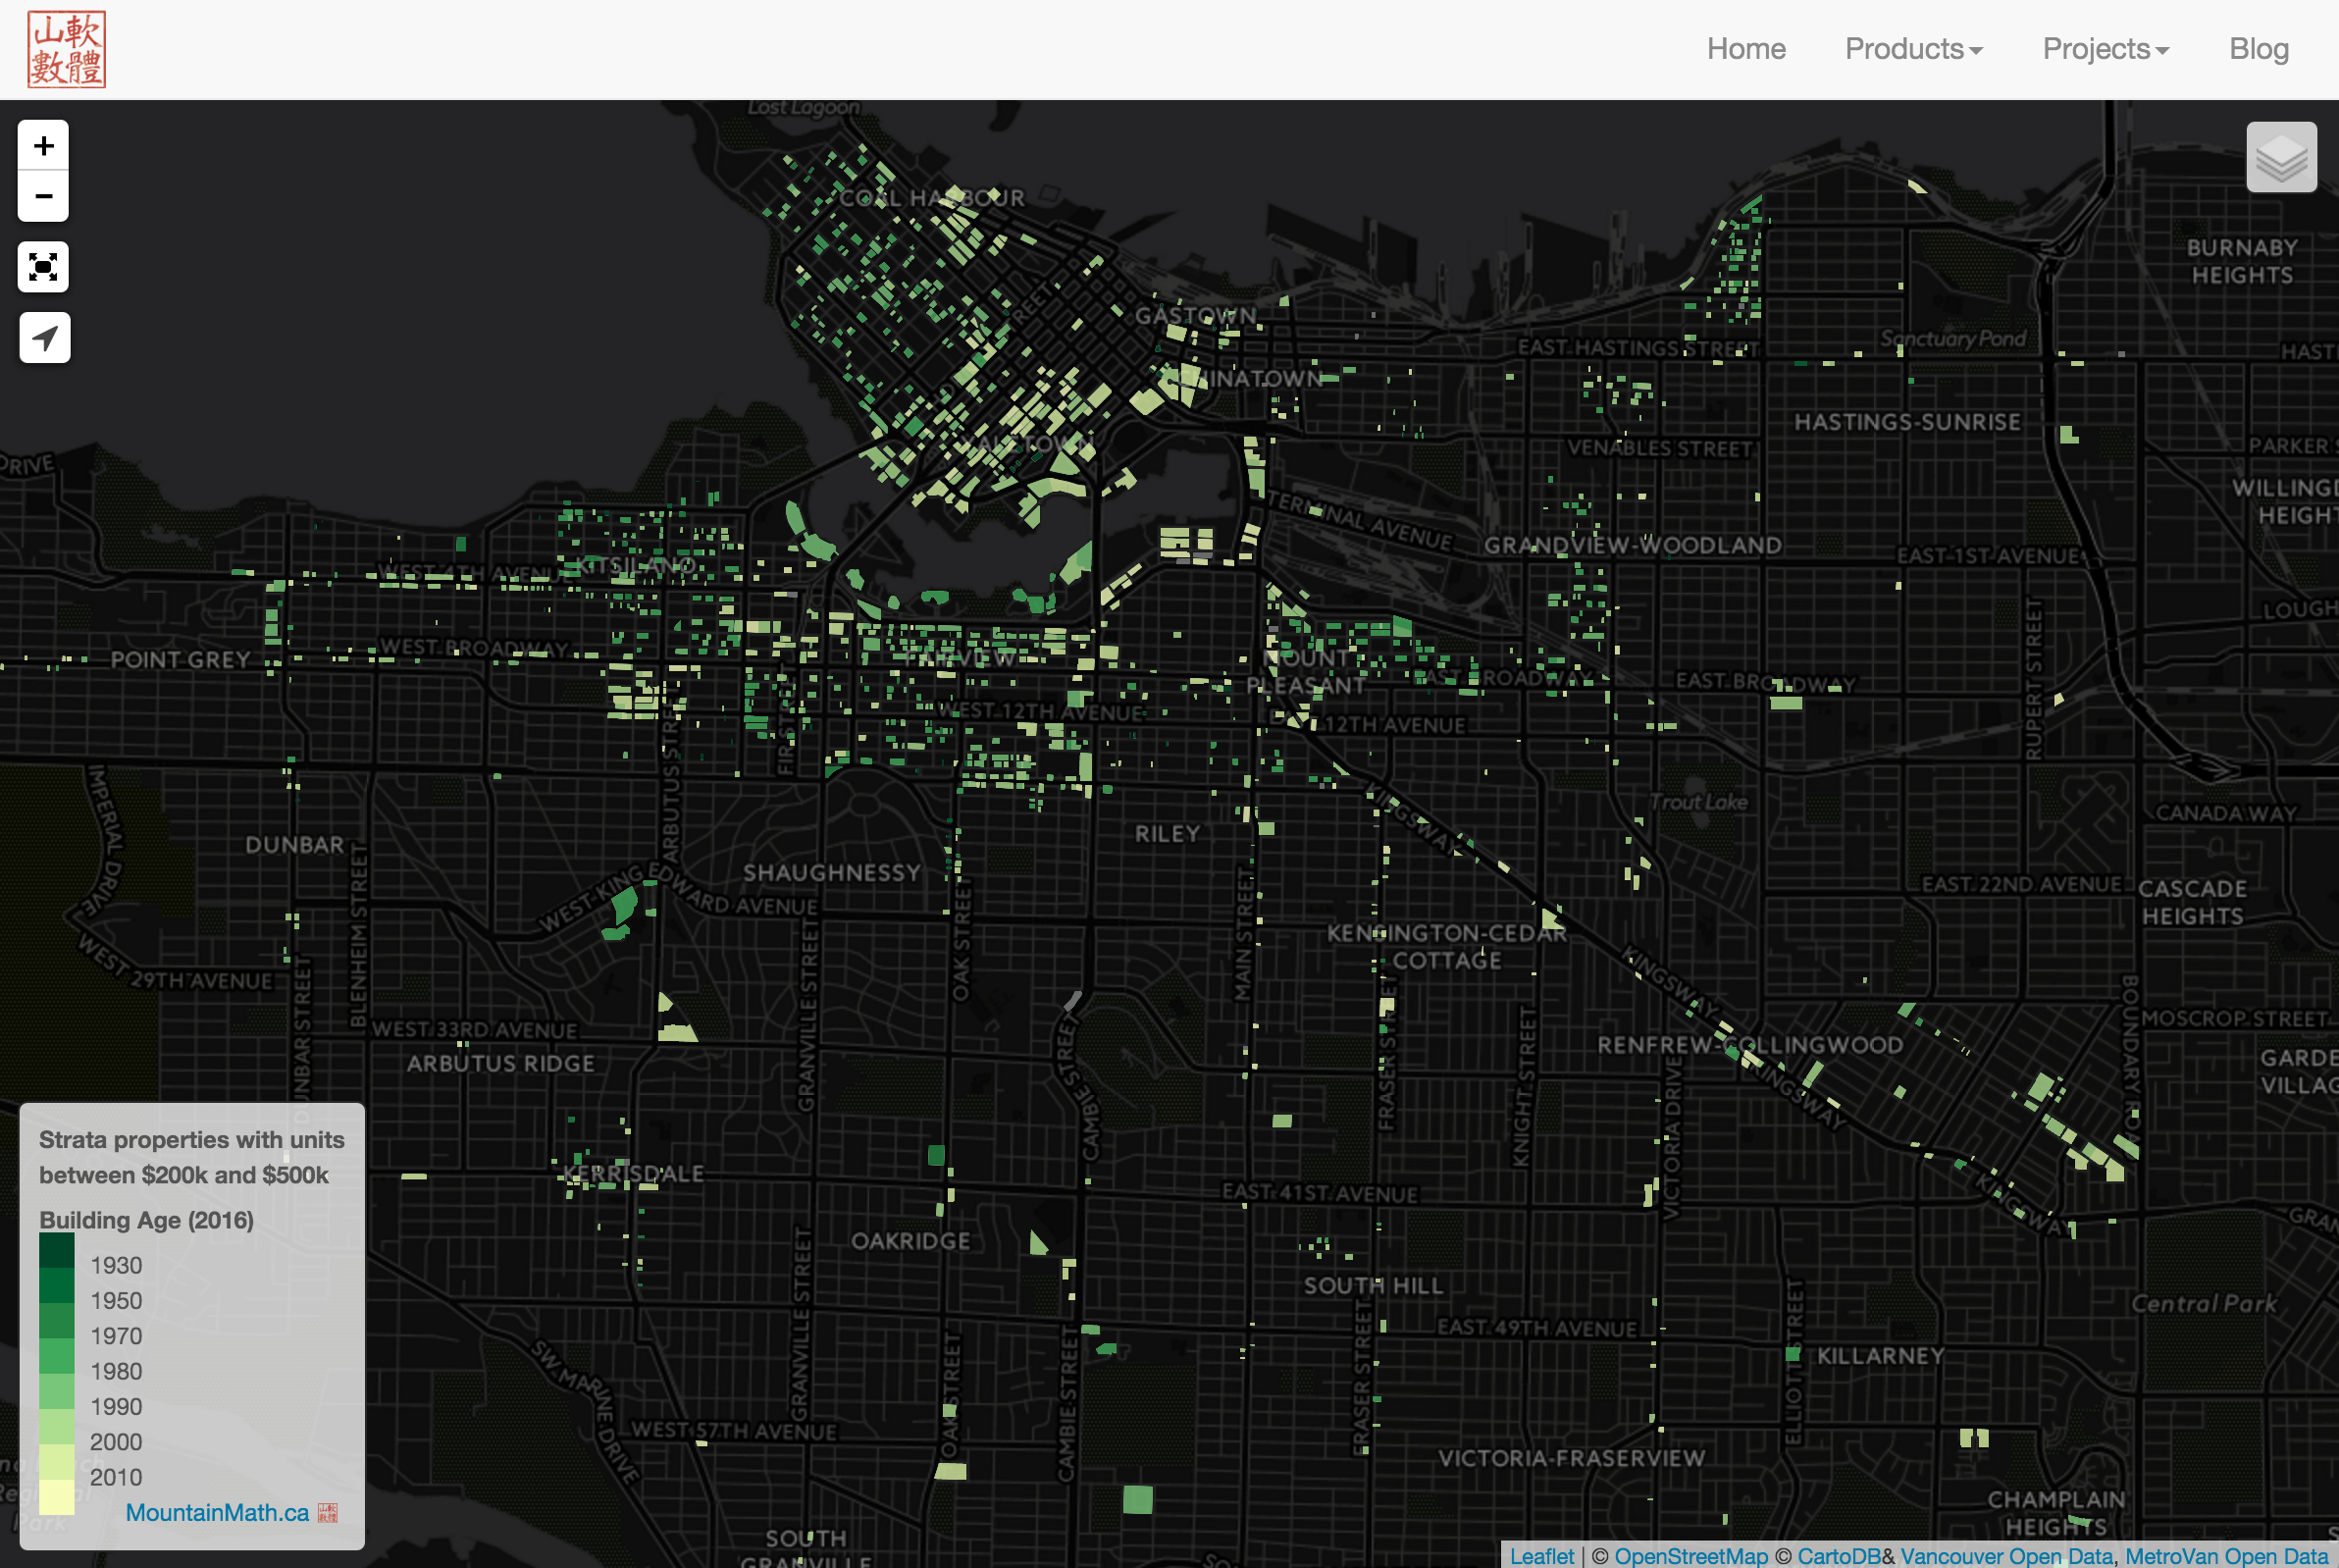The width and height of the screenshot is (2339, 1568).
Task: Click the 1980 legend color swatch
Action: (57, 1356)
